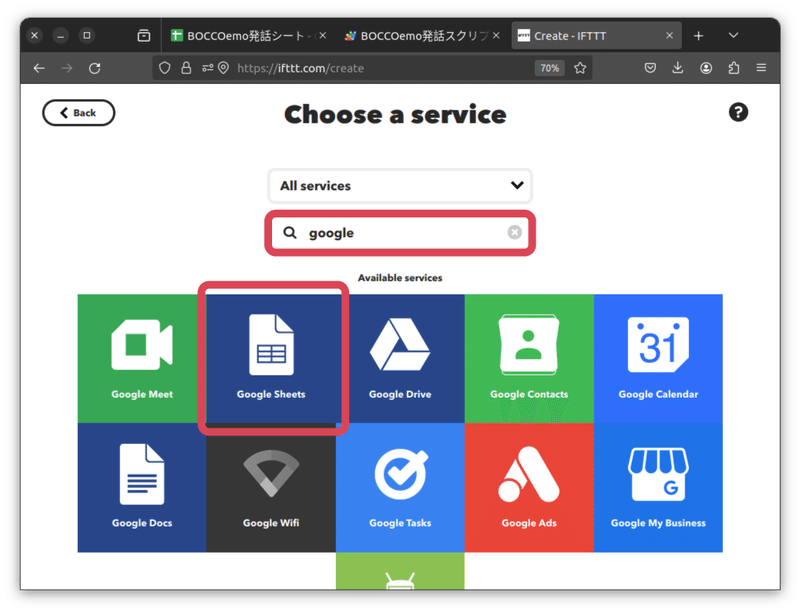Bookmark this page with the star
The width and height of the screenshot is (800, 612).
point(580,68)
